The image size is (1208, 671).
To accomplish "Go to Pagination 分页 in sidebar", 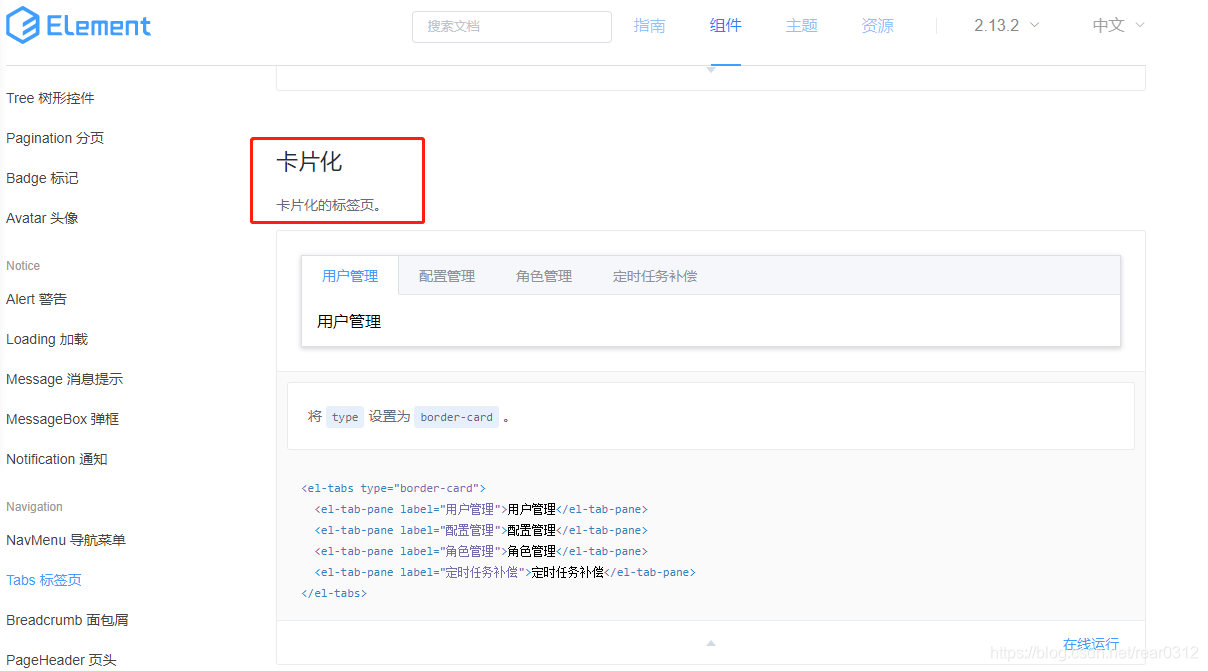I will pos(55,138).
